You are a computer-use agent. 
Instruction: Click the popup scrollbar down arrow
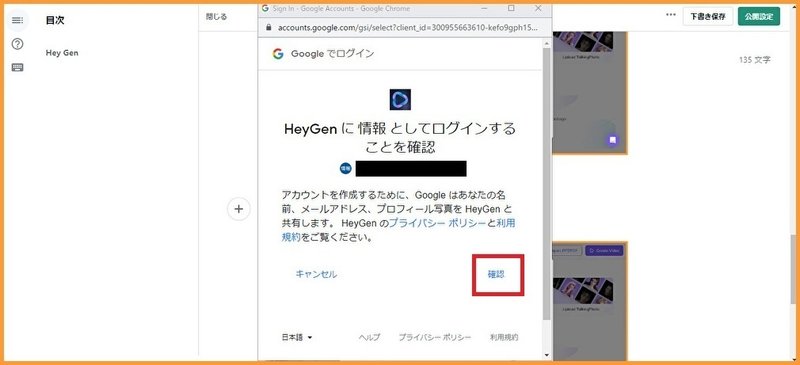coord(547,355)
